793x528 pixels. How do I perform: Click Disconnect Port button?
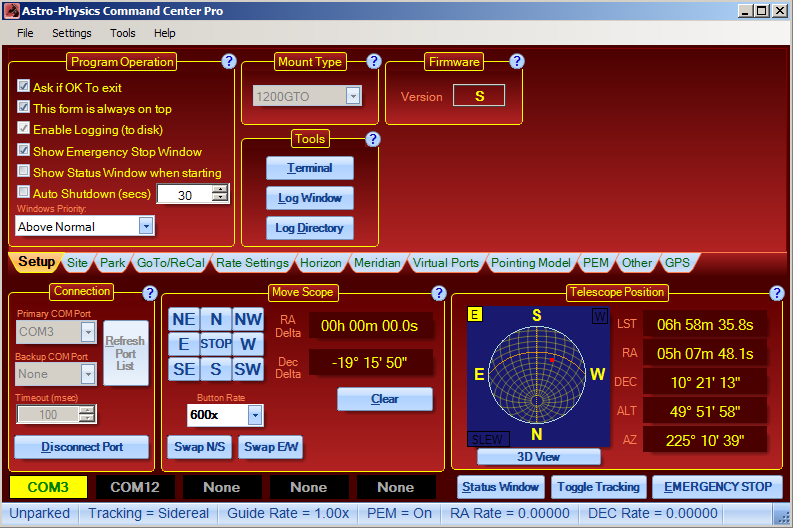tap(82, 447)
